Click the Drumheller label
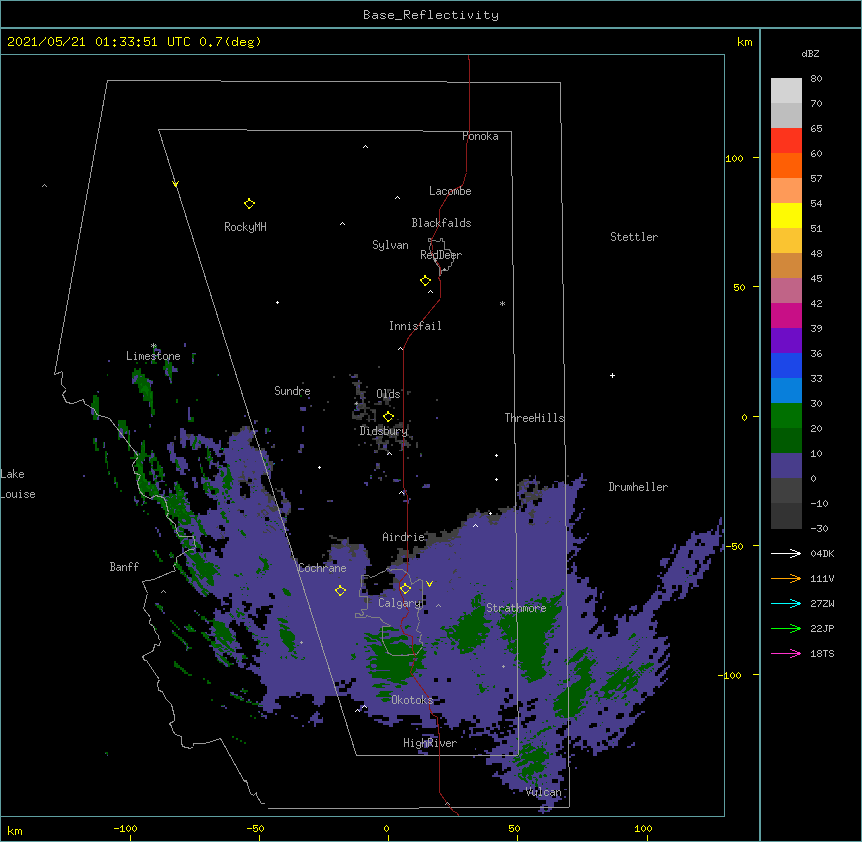Screen dimensions: 862x842 [x=638, y=487]
